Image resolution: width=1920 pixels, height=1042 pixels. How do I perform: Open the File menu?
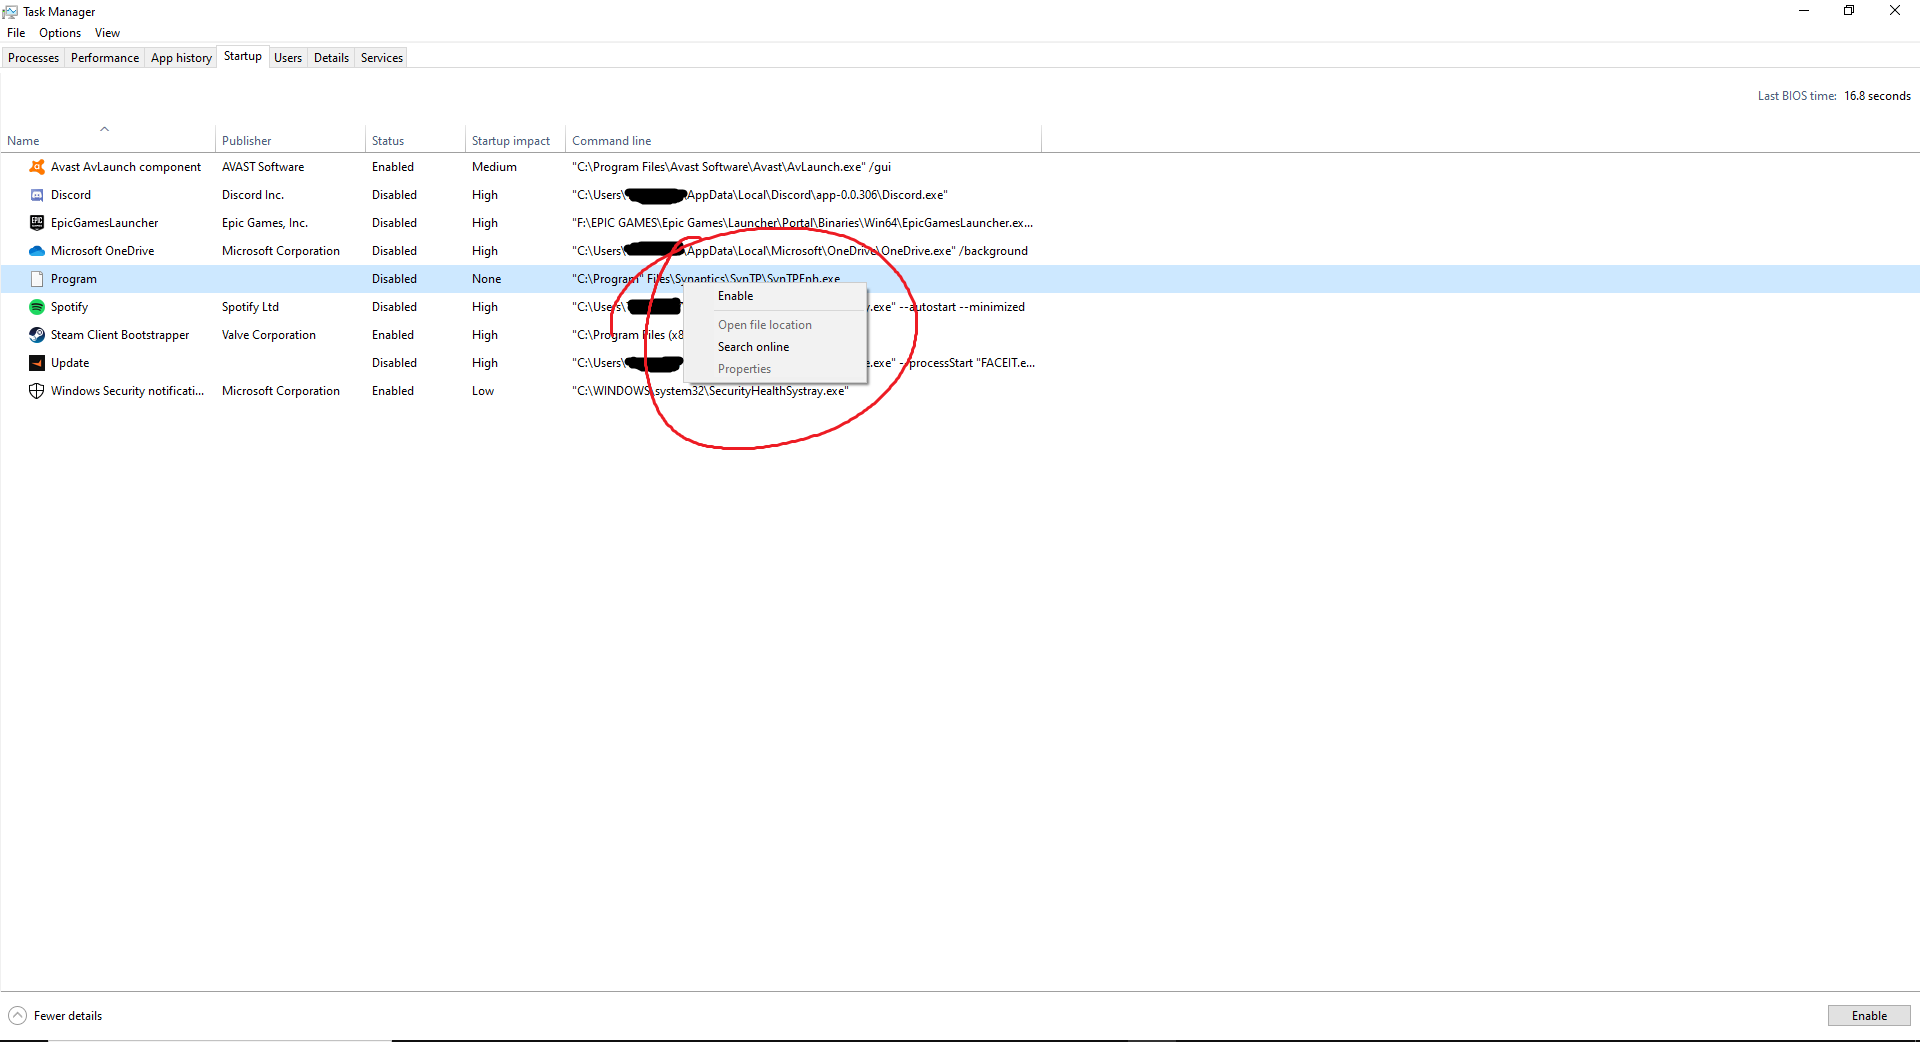point(16,33)
